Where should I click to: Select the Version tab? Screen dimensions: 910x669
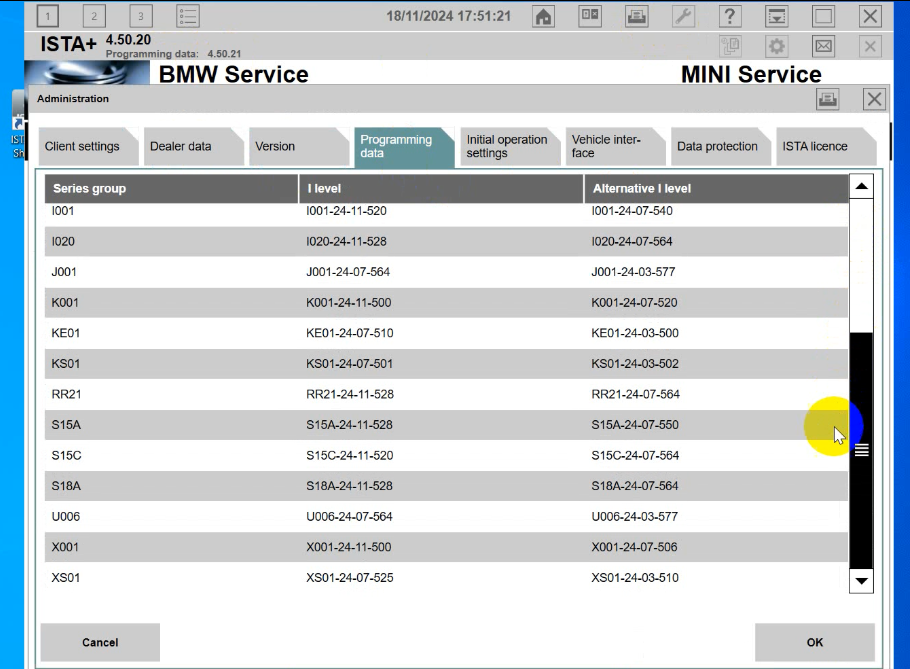299,147
